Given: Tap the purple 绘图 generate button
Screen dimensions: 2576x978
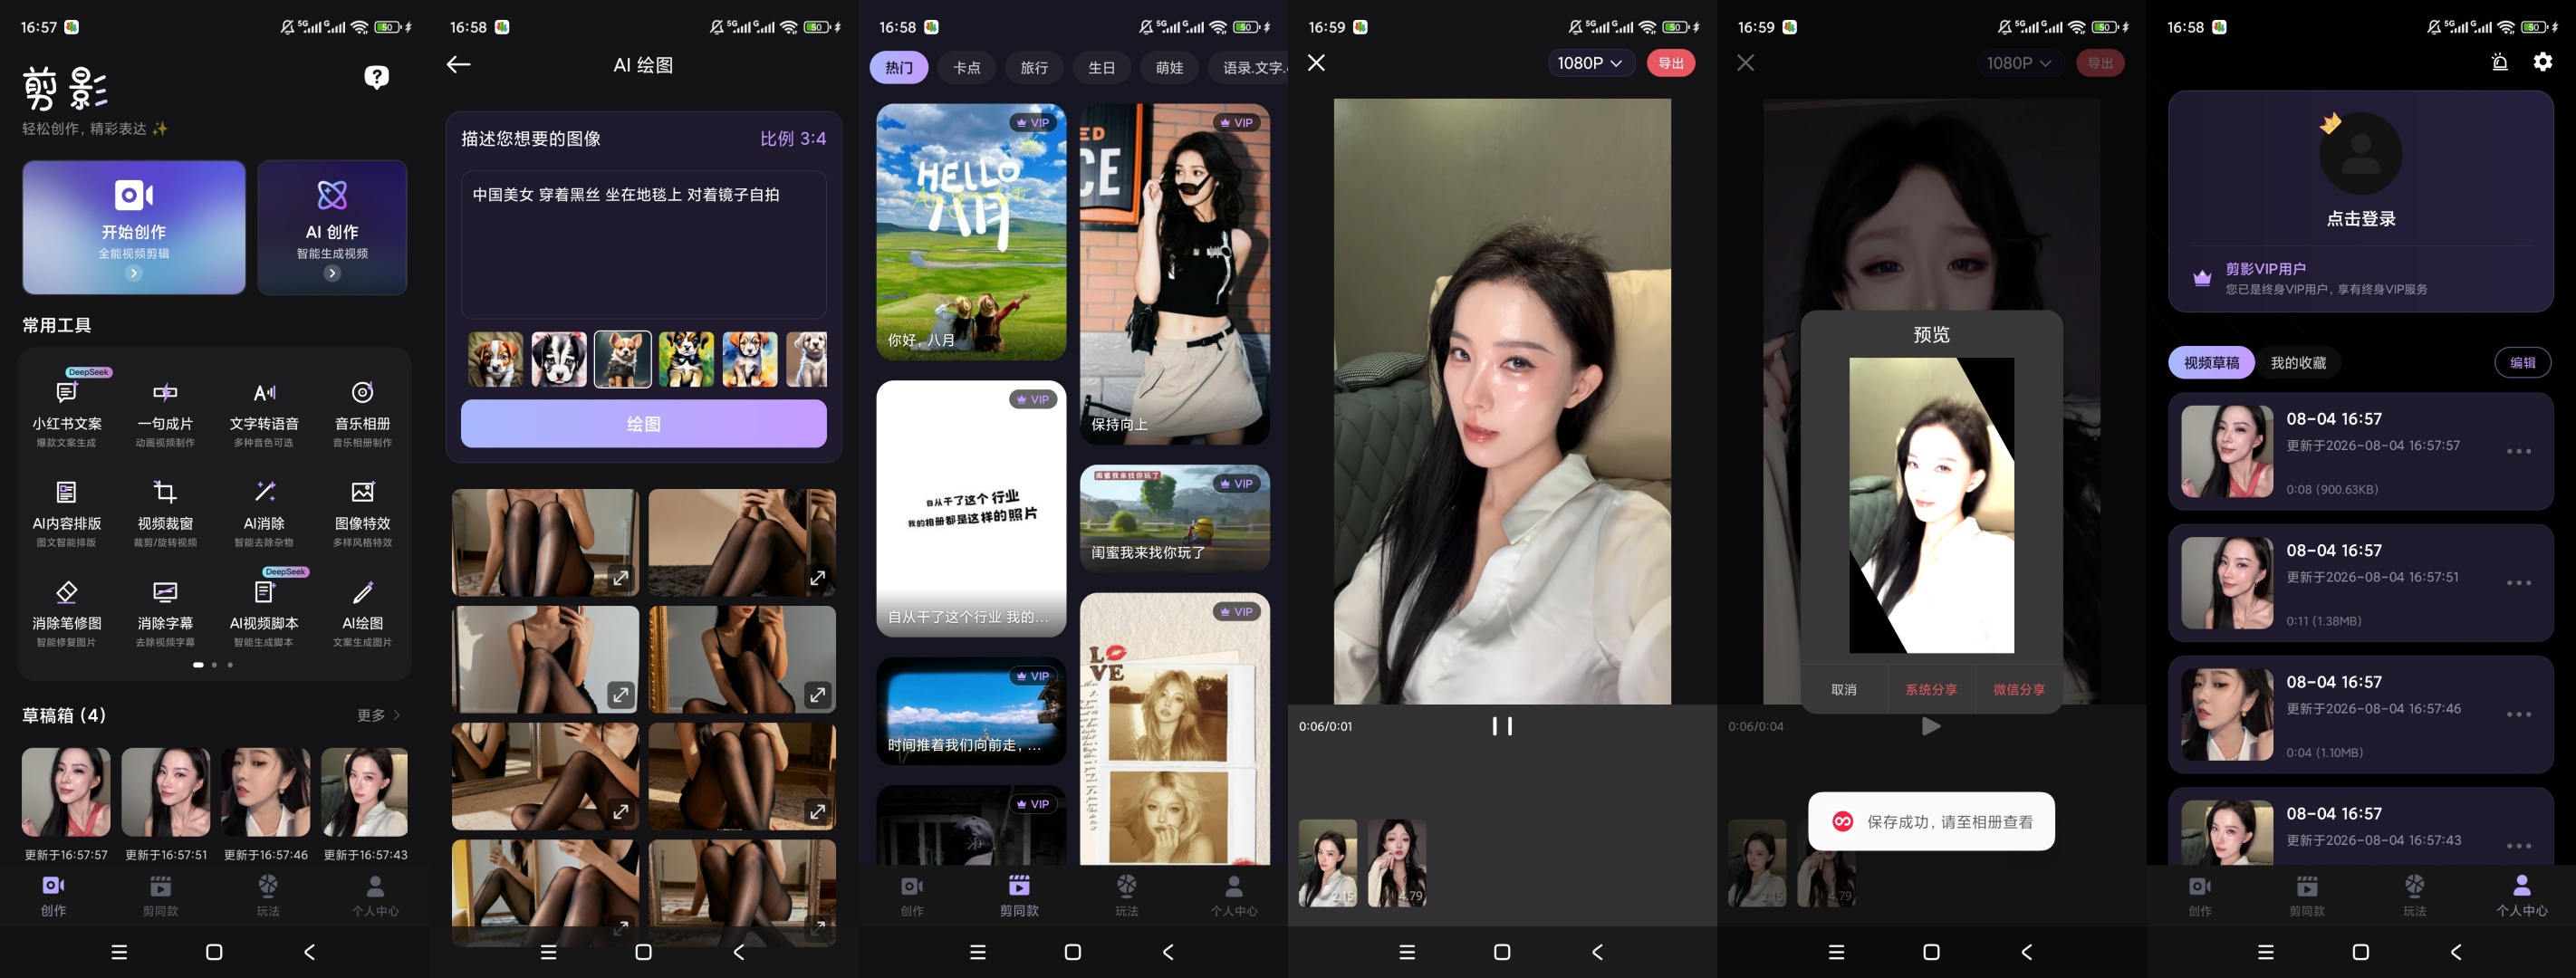Looking at the screenshot, I should coord(643,424).
